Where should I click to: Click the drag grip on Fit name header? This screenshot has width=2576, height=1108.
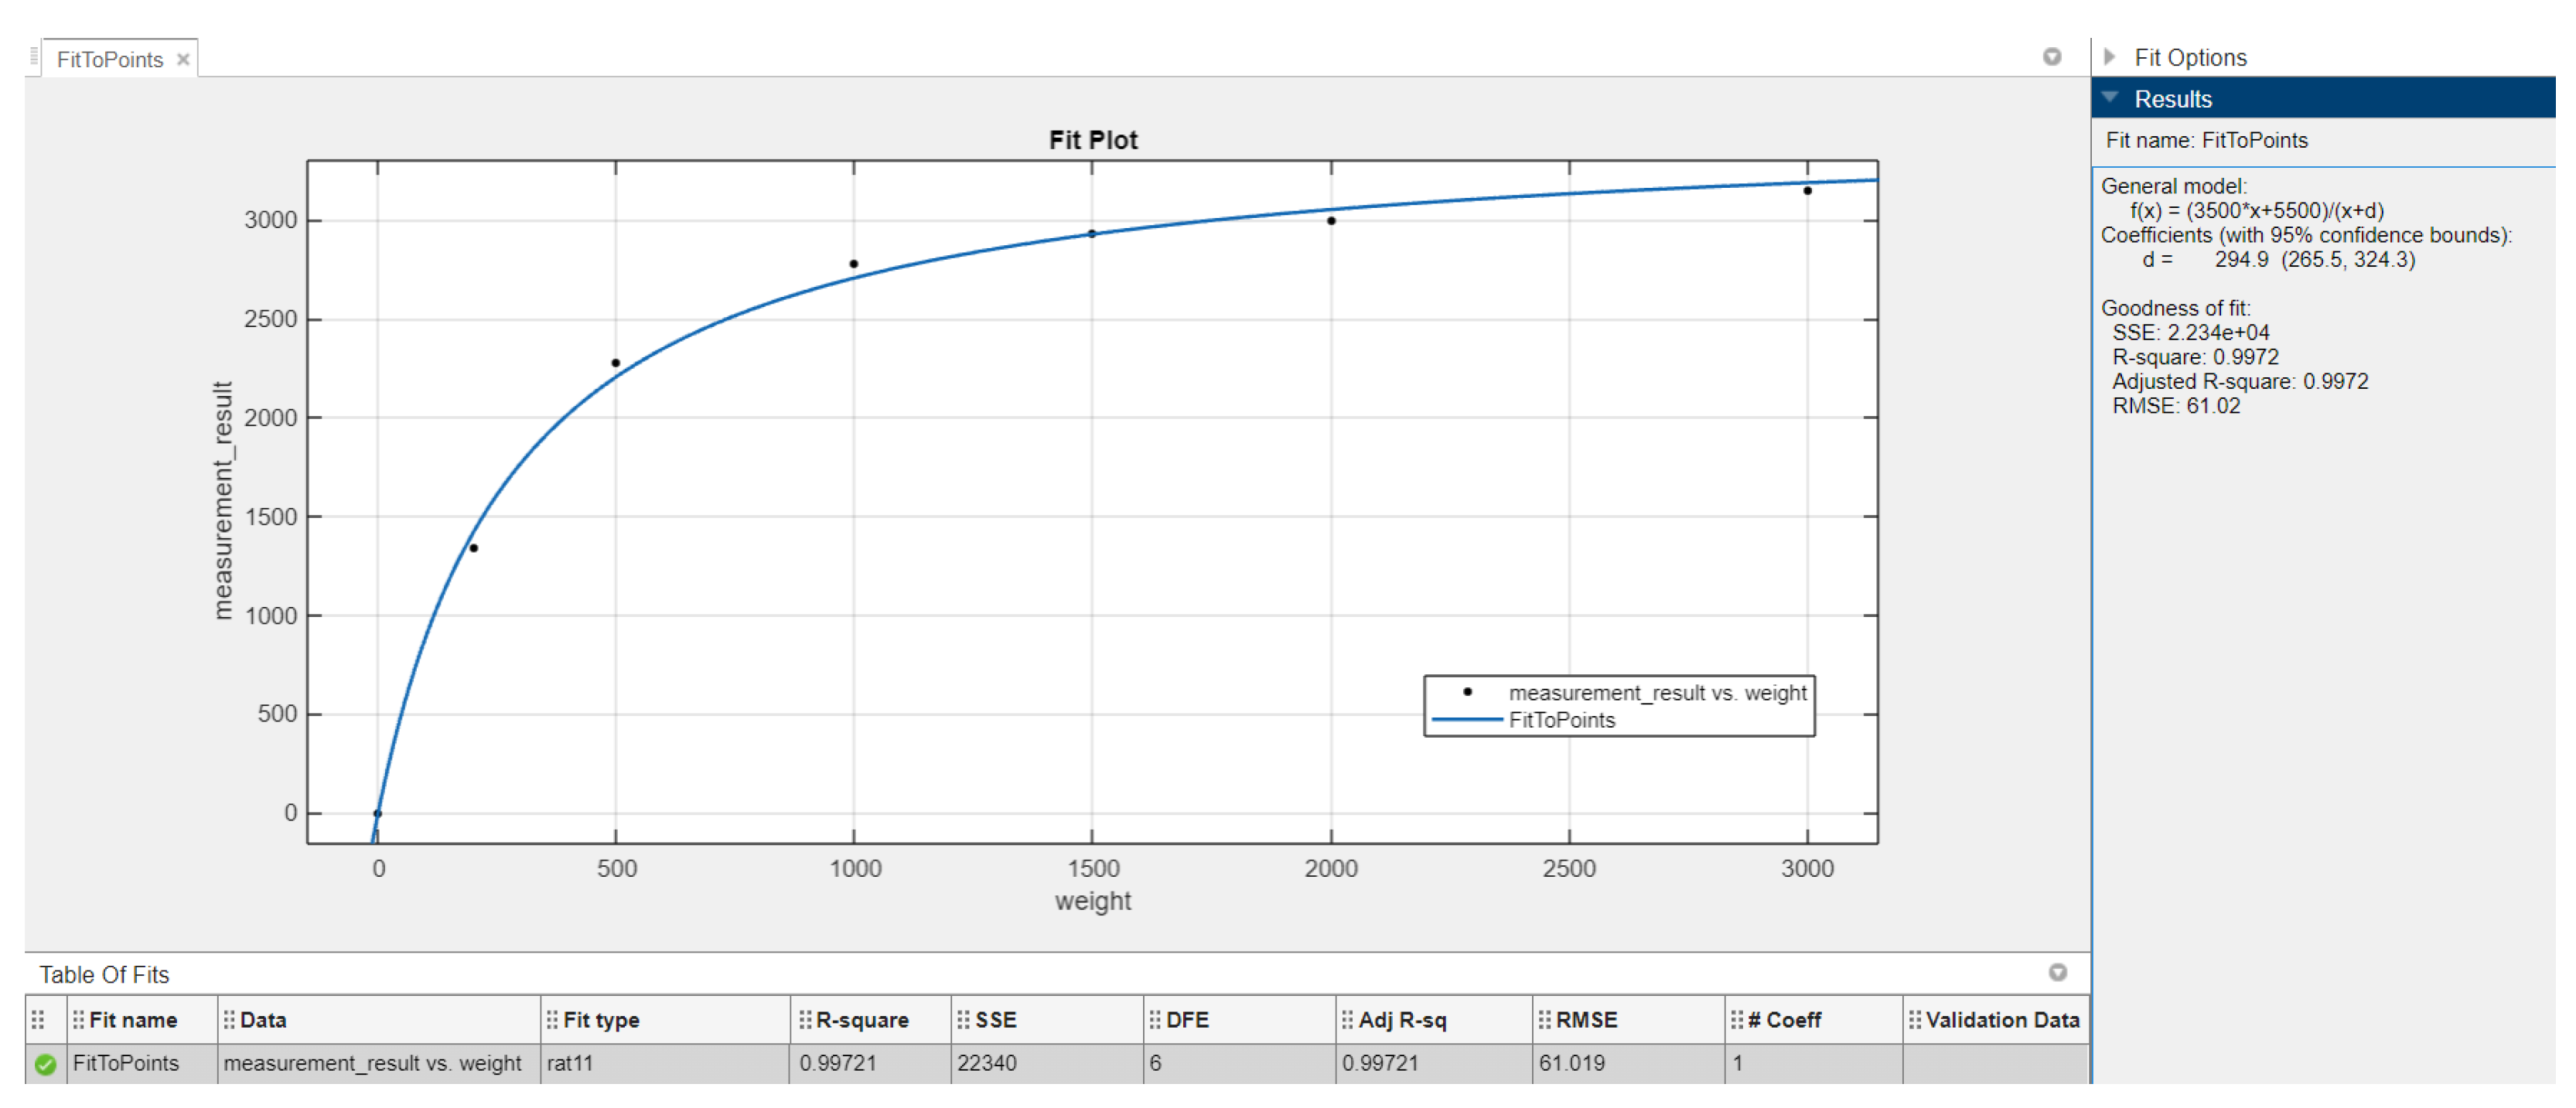tap(78, 1020)
